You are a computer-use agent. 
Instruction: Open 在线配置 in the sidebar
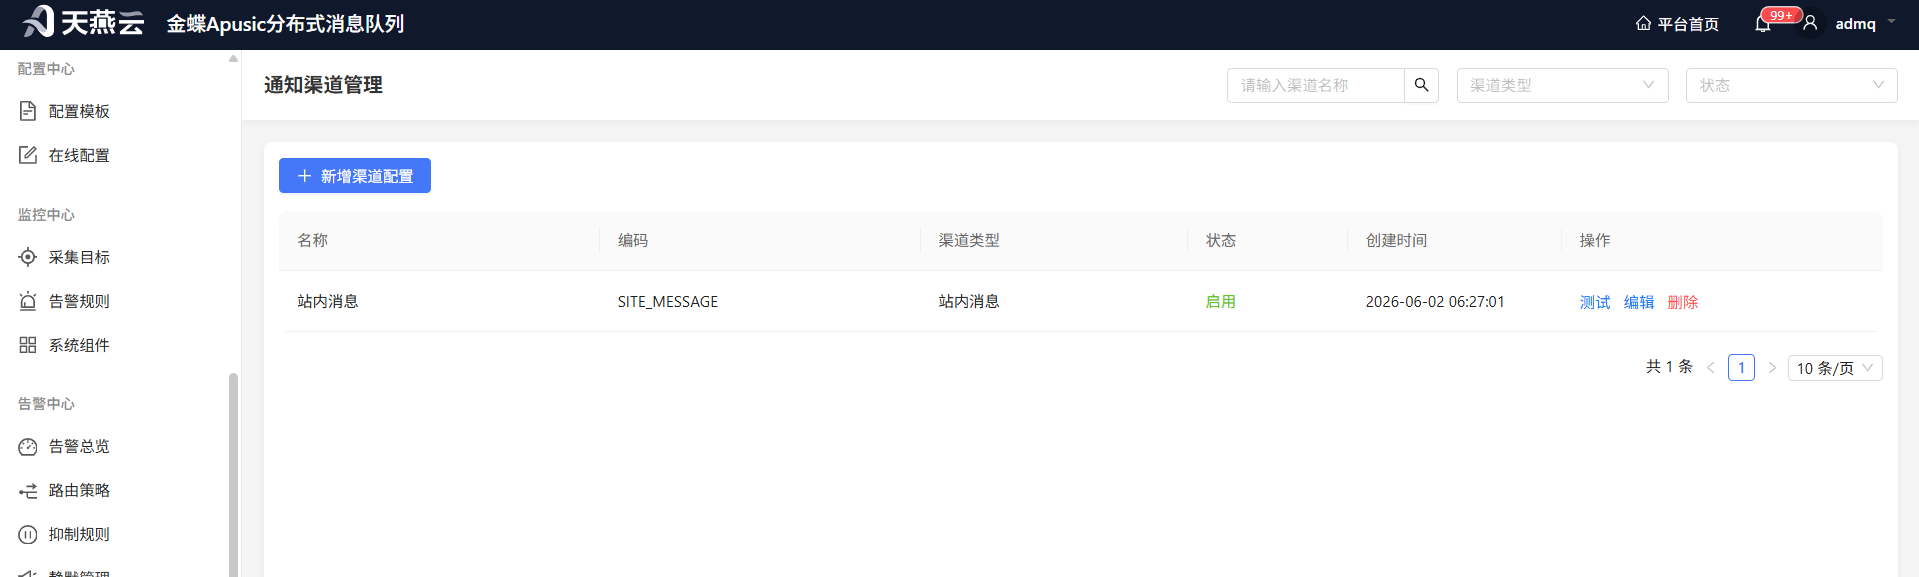click(79, 155)
